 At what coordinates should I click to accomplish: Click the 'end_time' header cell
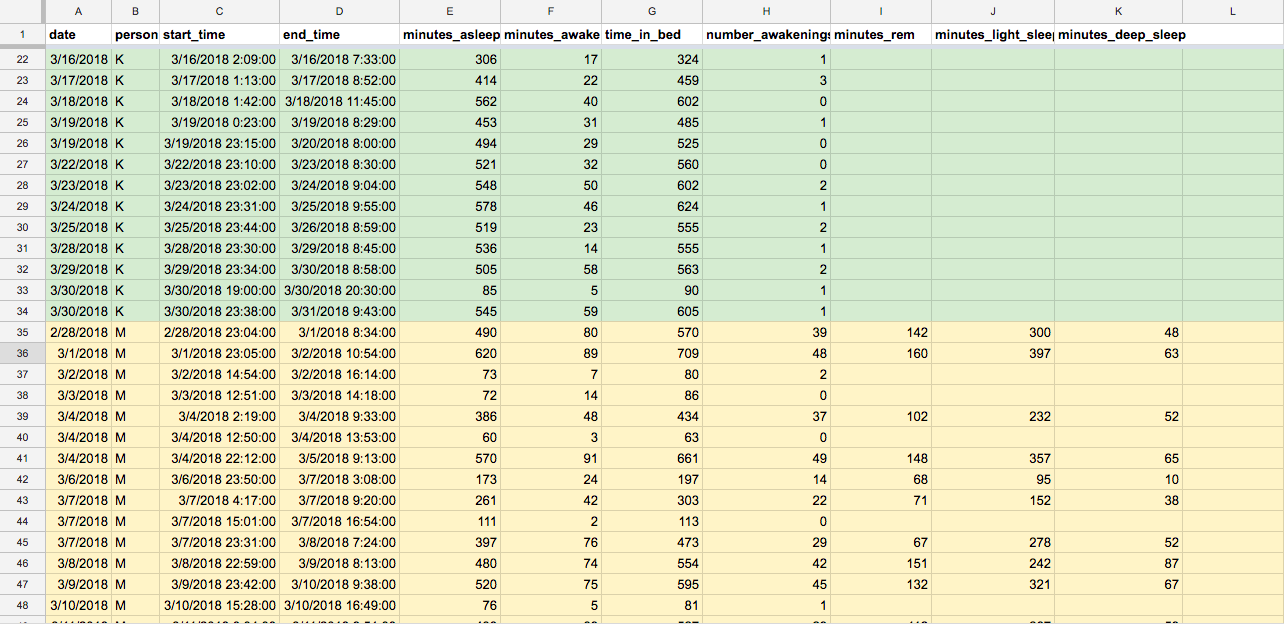(339, 35)
